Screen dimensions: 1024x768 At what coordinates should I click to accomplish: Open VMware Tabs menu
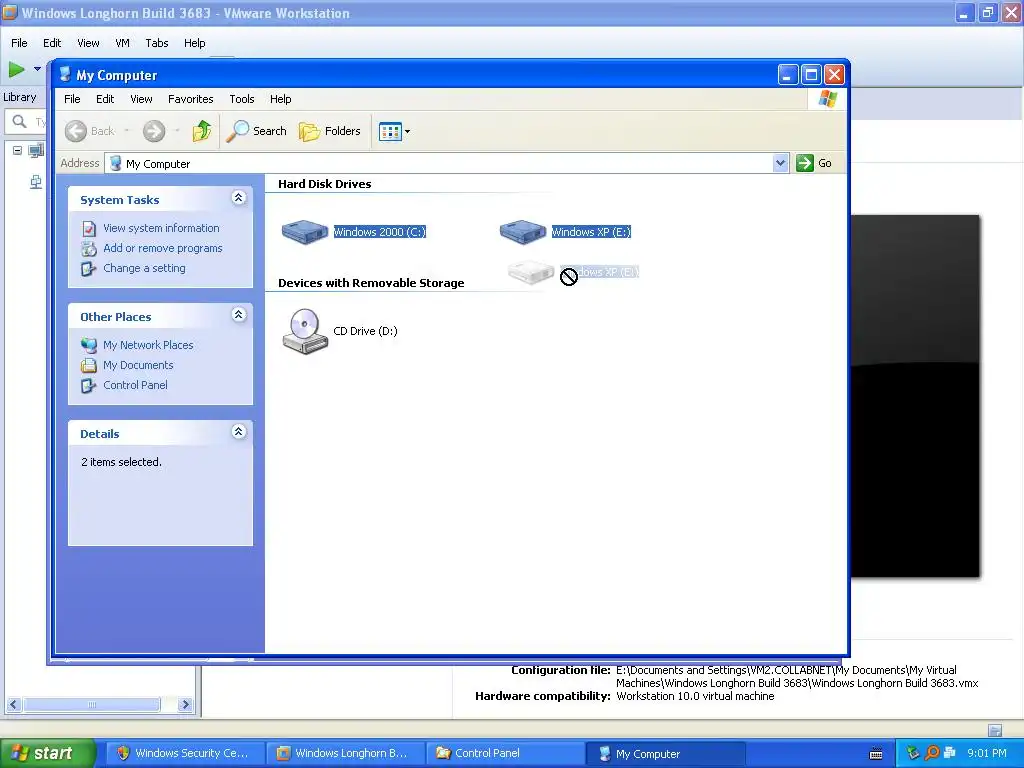157,43
